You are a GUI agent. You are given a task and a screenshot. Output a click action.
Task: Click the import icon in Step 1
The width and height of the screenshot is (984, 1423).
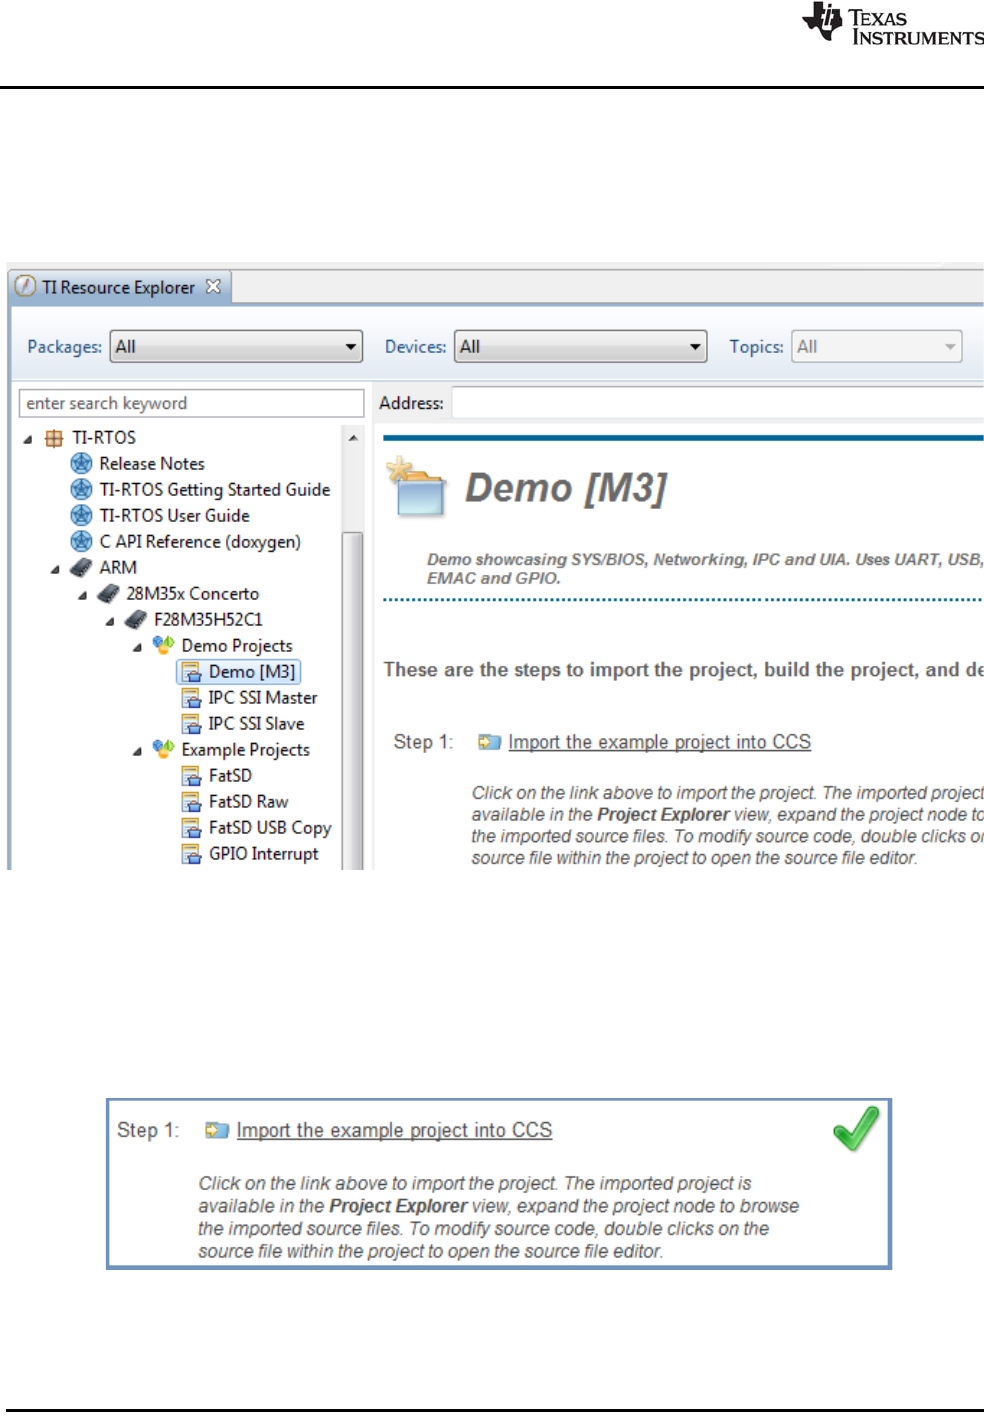[x=489, y=742]
